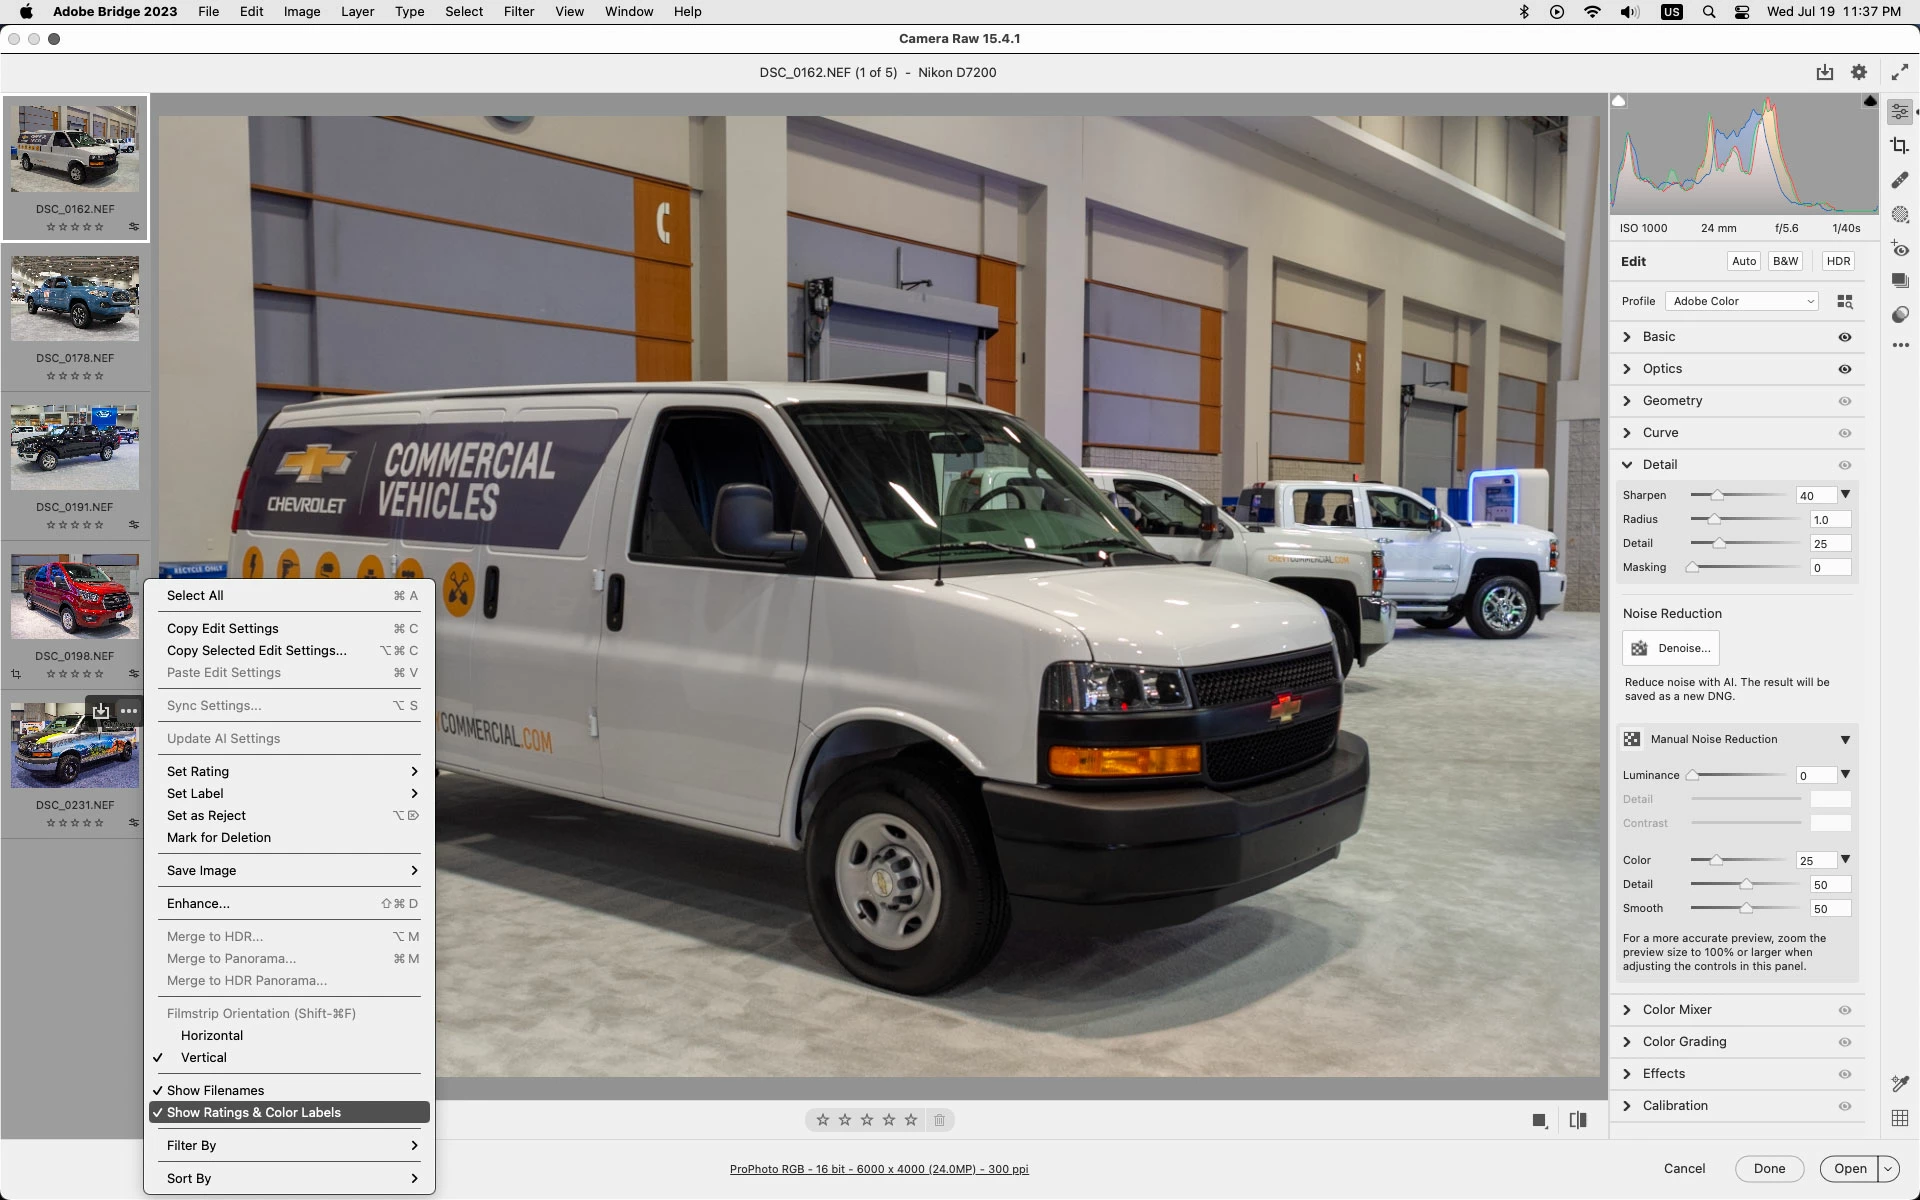Adjust the Sharpen slider handle
Viewport: 1920px width, 1200px height.
point(1717,495)
